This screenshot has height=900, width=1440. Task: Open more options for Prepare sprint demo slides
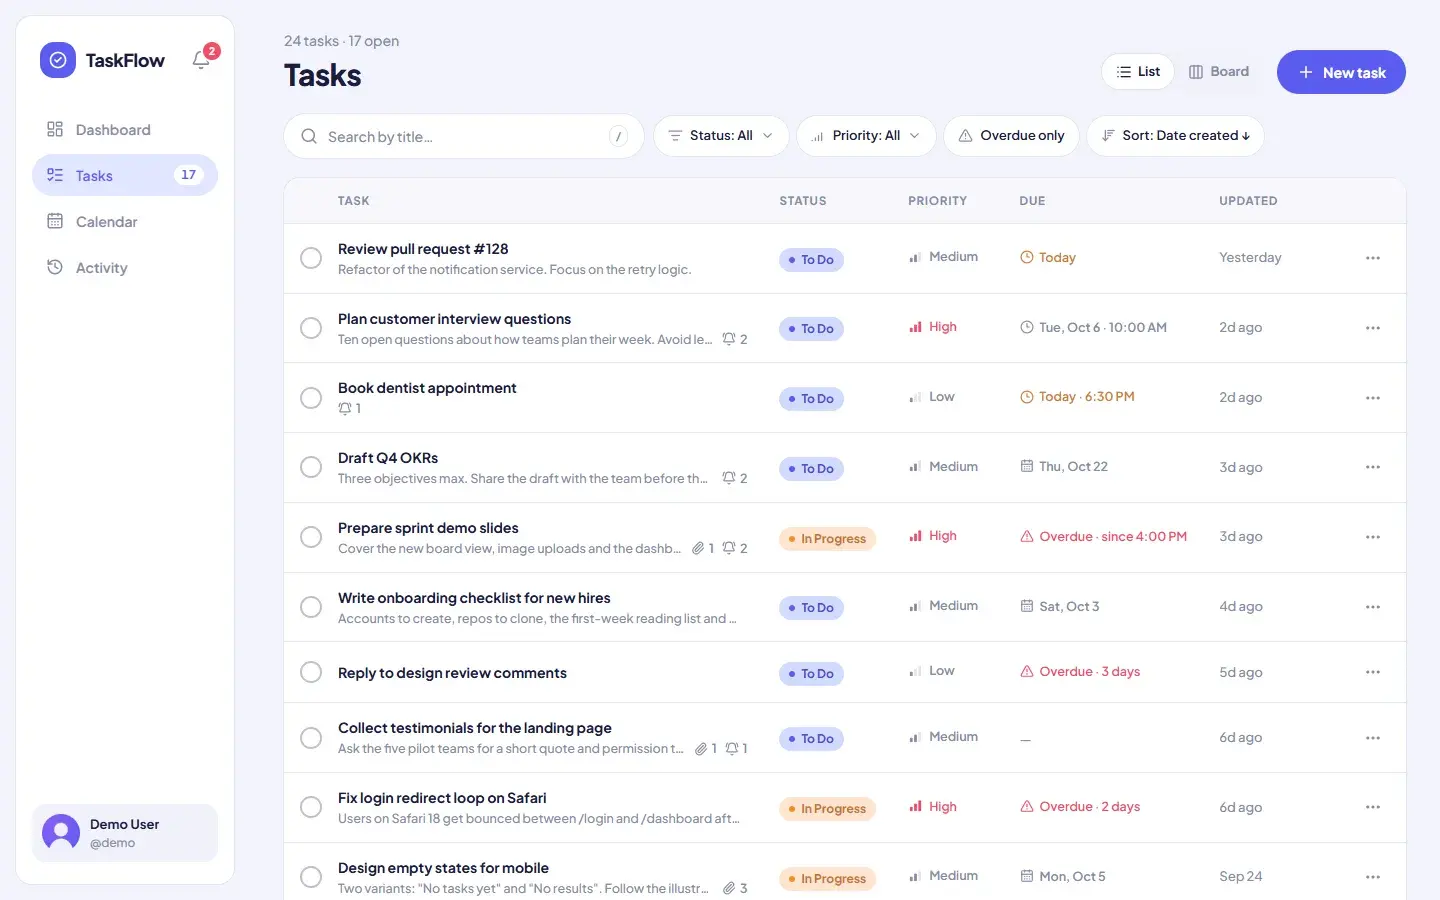1373,537
